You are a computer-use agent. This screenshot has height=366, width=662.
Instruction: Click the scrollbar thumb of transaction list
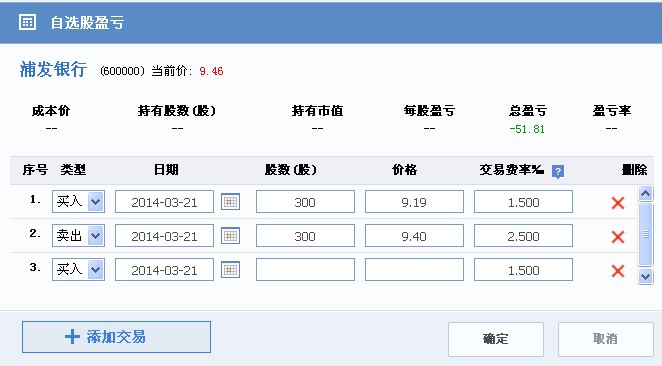tap(646, 234)
